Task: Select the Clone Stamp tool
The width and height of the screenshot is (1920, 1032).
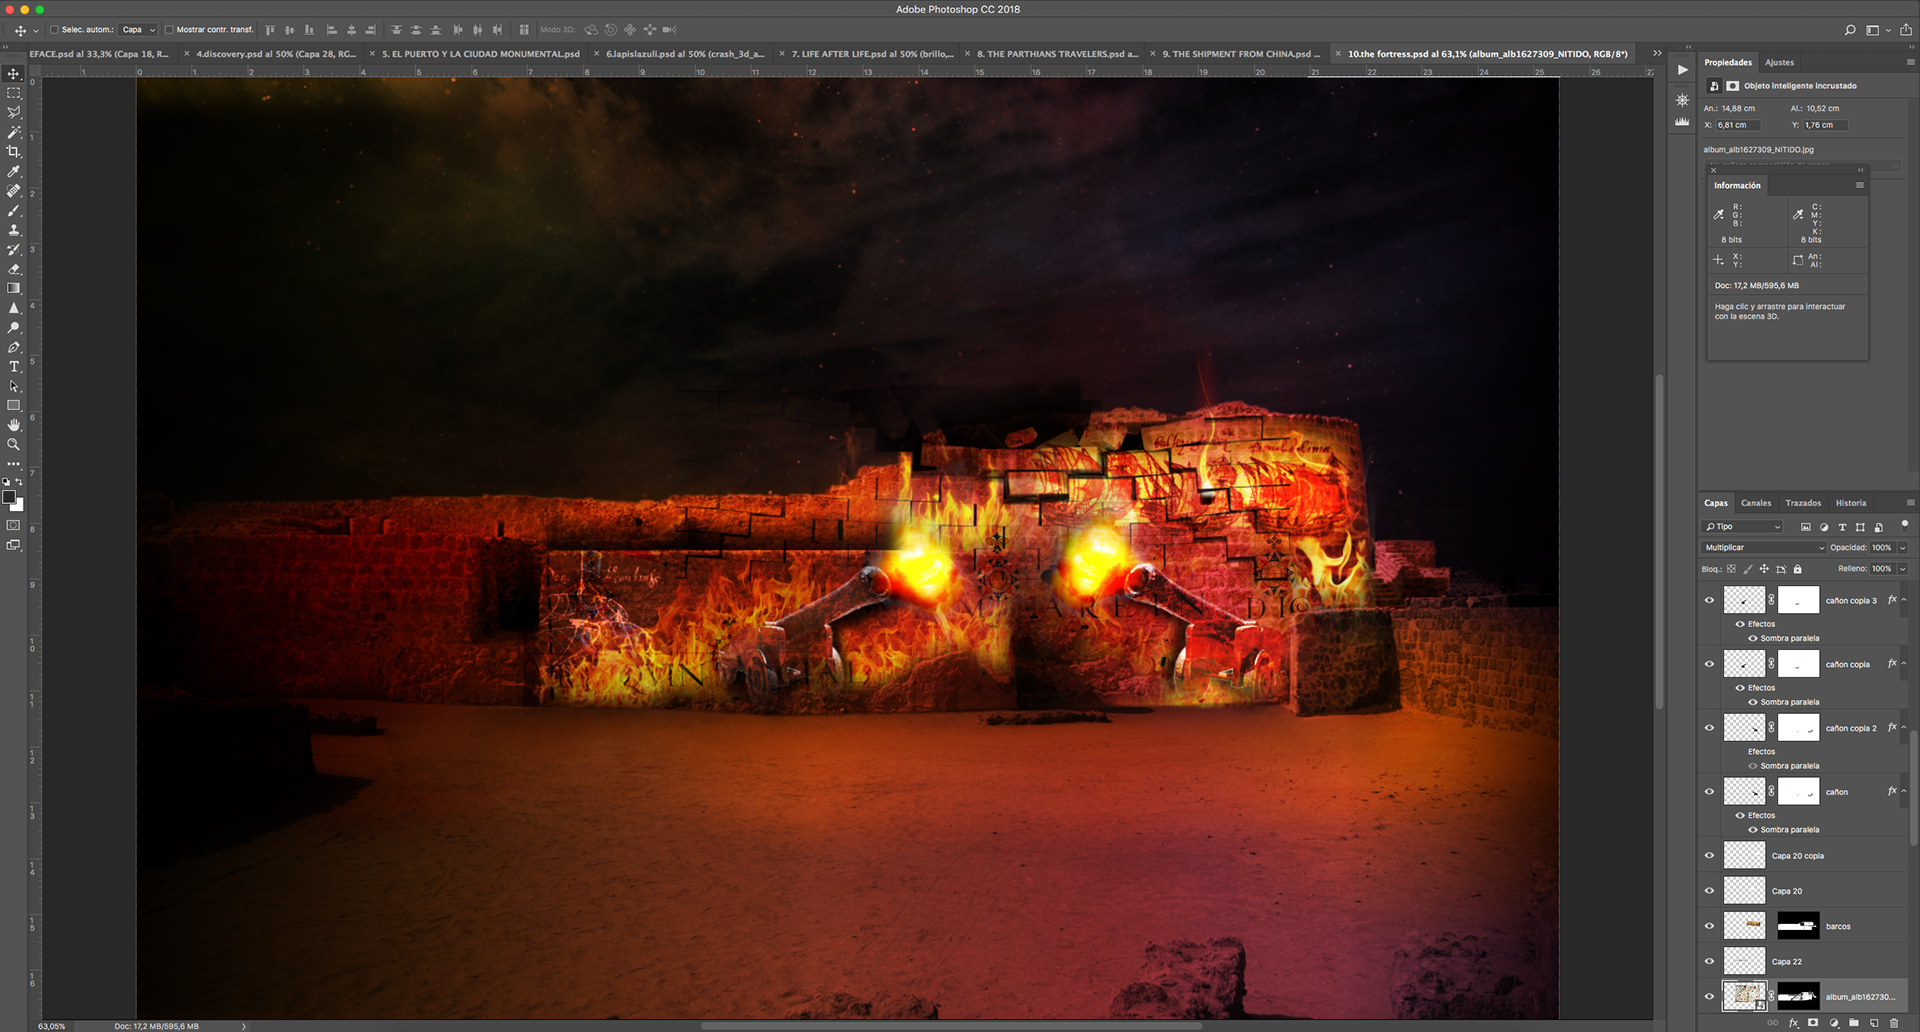Action: pos(14,230)
